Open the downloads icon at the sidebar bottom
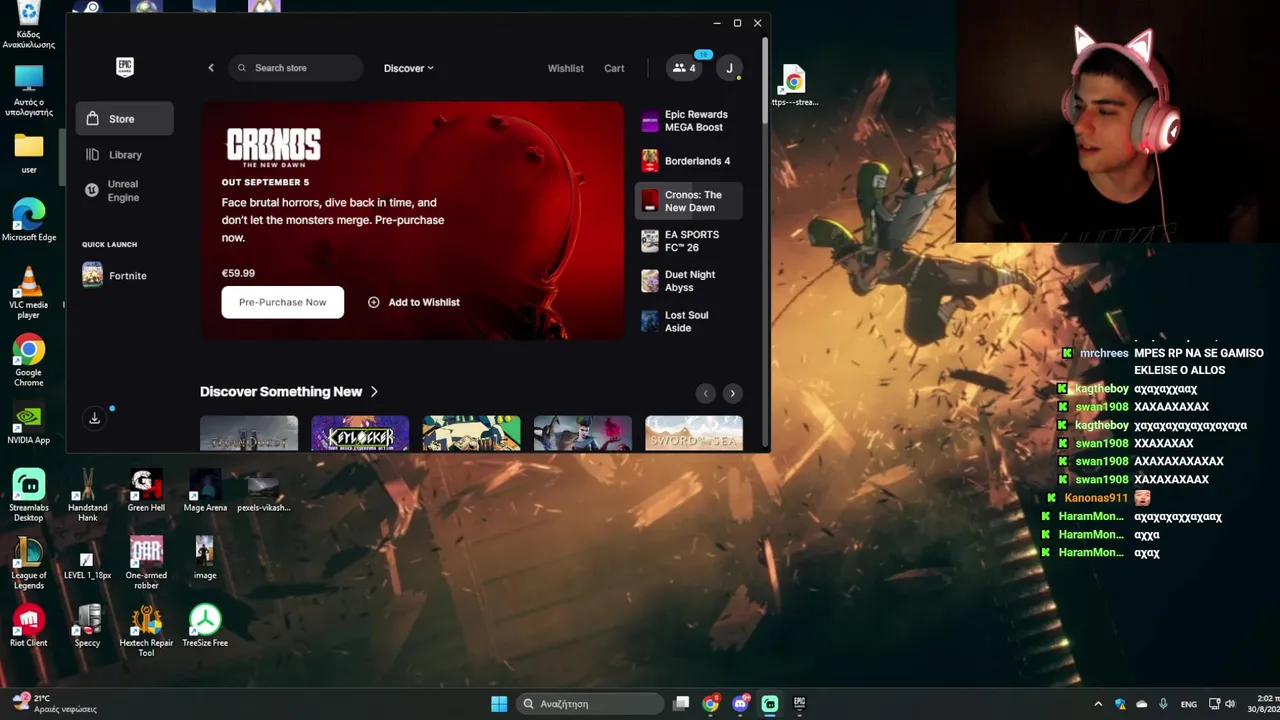This screenshot has width=1280, height=720. [94, 419]
